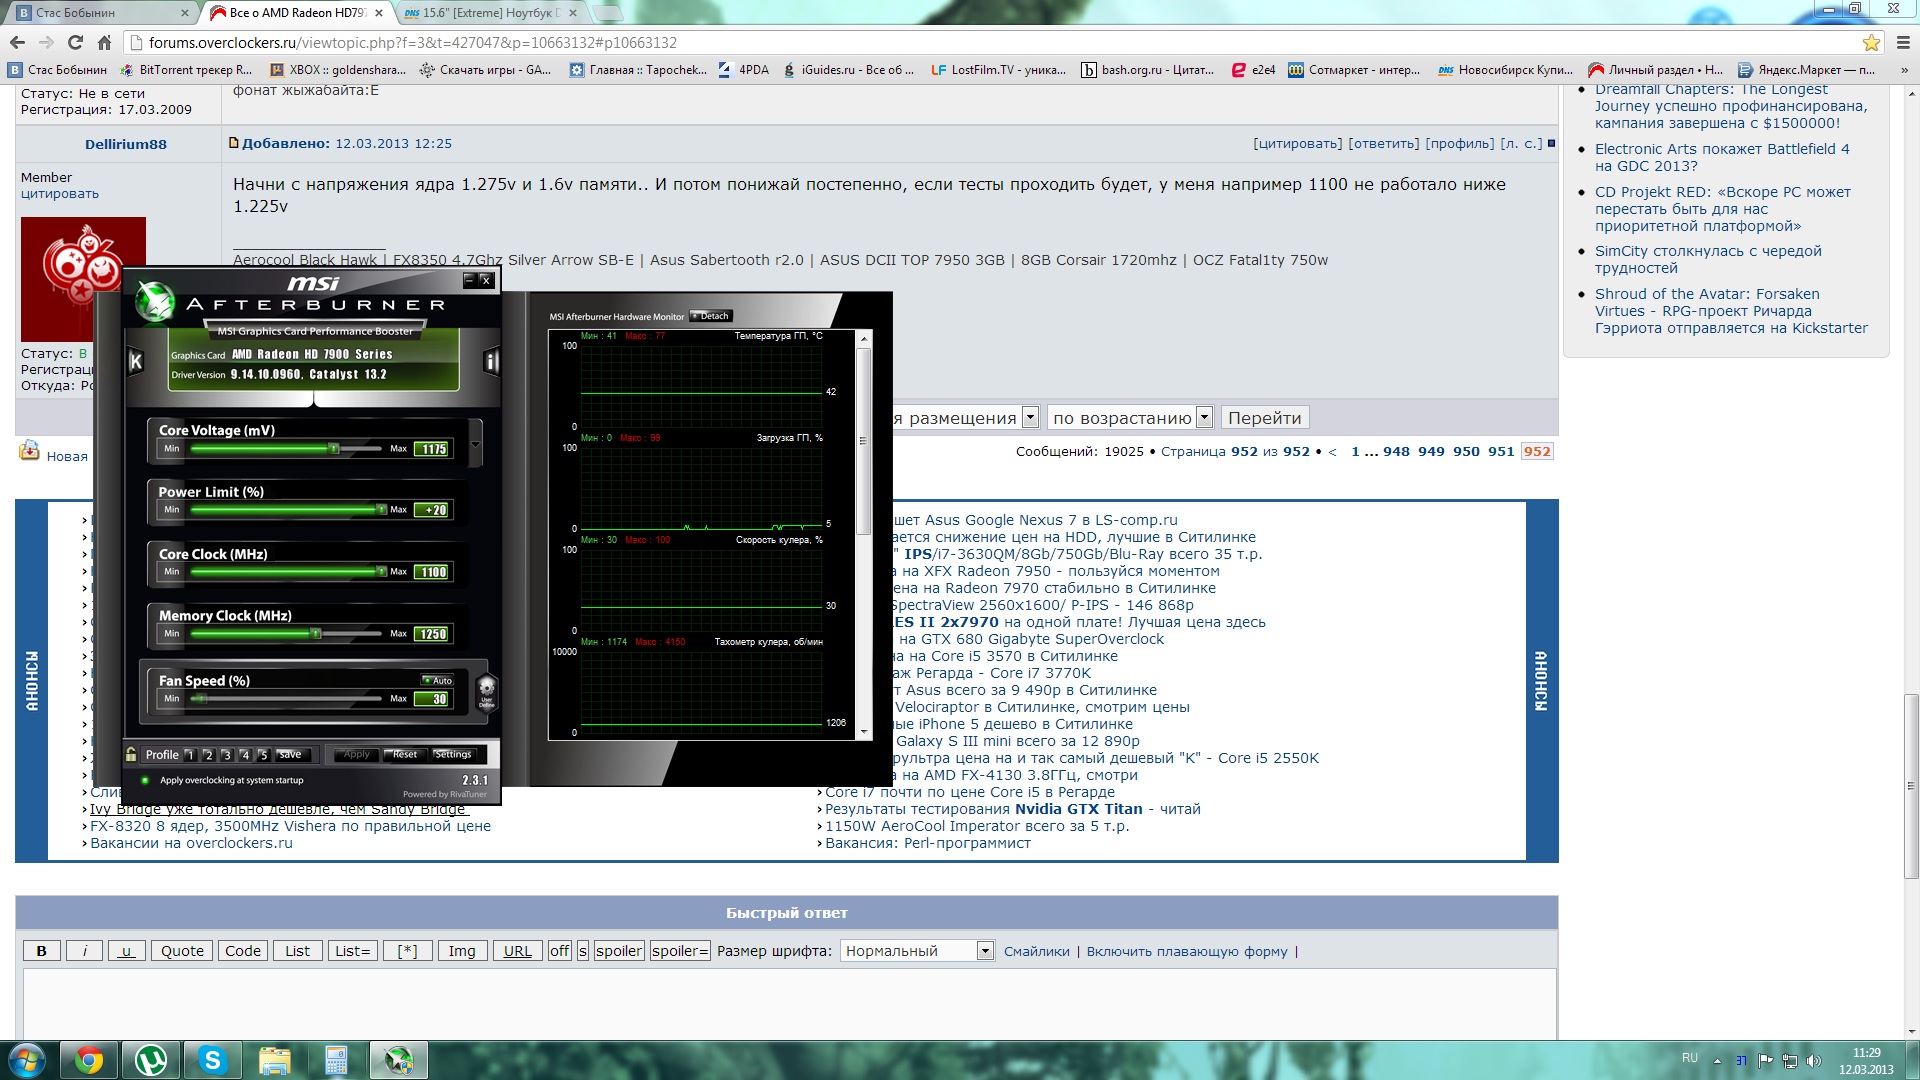Click the Memory Clock slider handle
This screenshot has height=1080, width=1920.
(x=316, y=633)
